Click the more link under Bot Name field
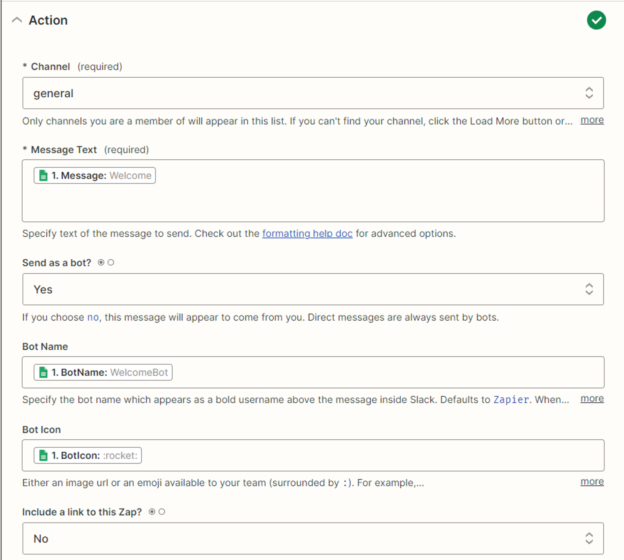624x560 pixels. [x=592, y=398]
